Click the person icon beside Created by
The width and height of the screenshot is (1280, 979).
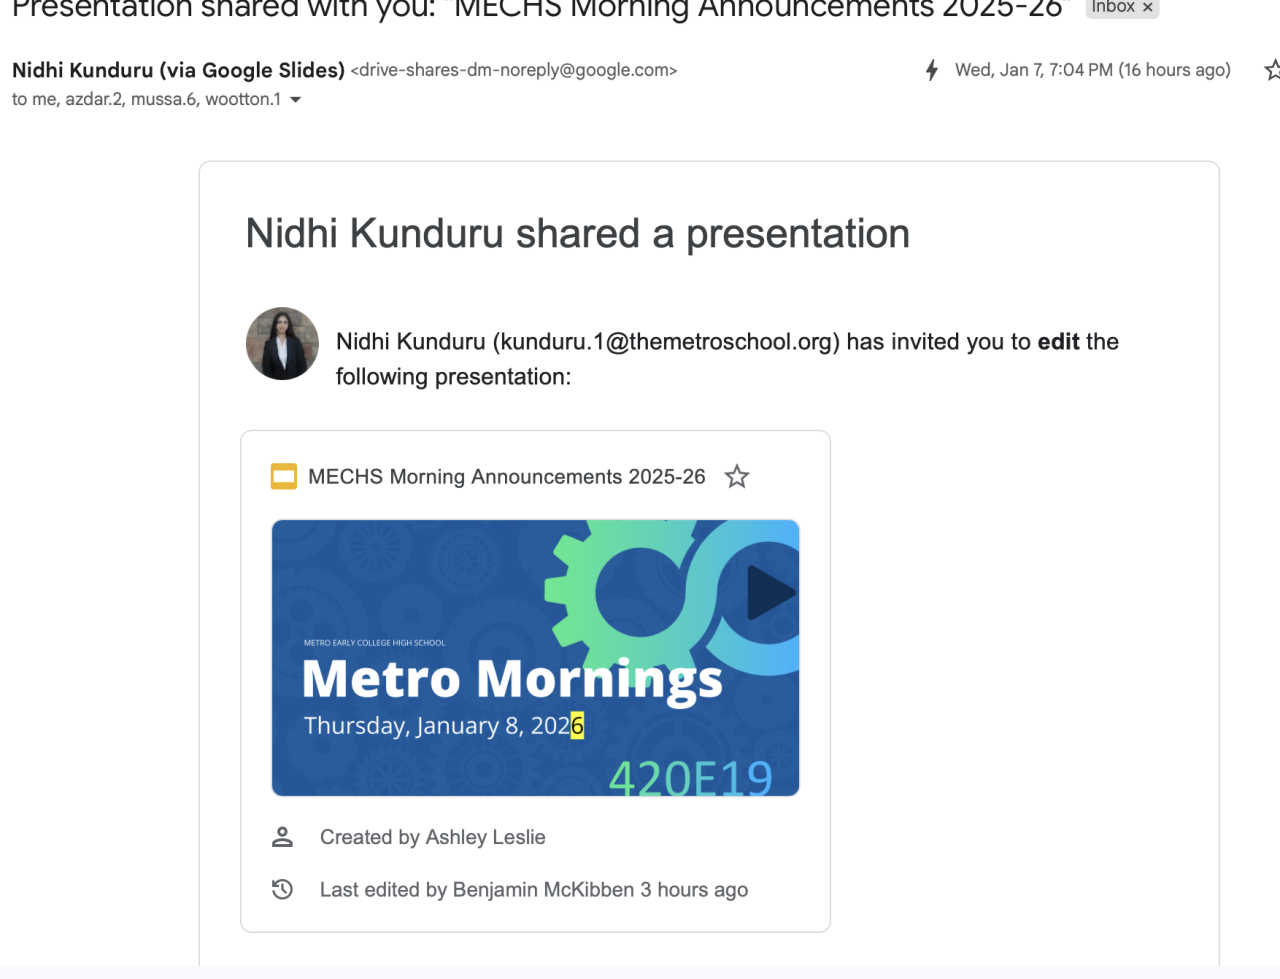point(283,837)
